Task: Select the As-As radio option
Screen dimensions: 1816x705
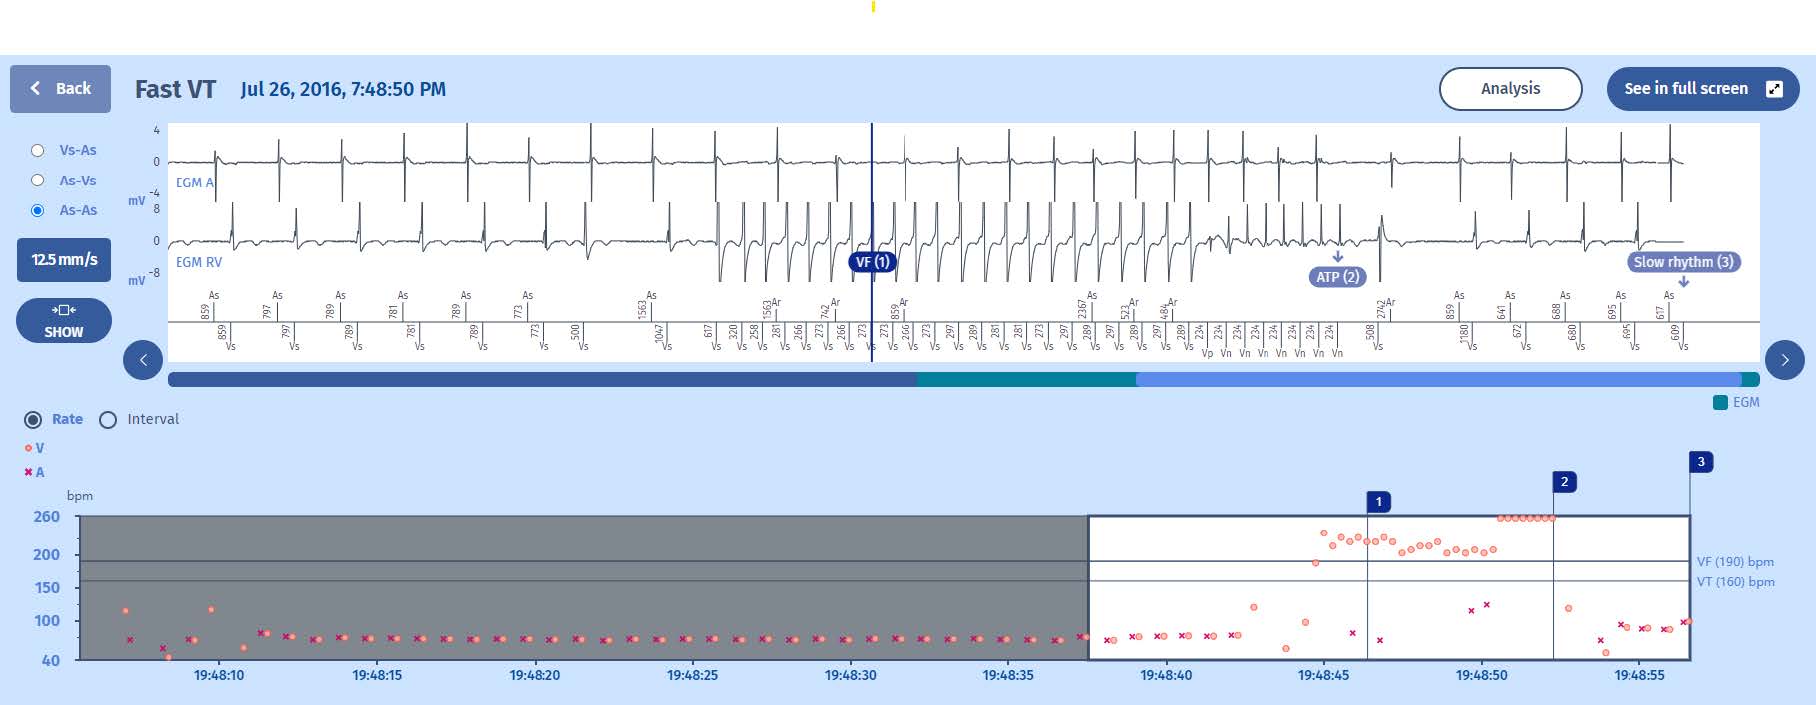Action: click(x=38, y=210)
